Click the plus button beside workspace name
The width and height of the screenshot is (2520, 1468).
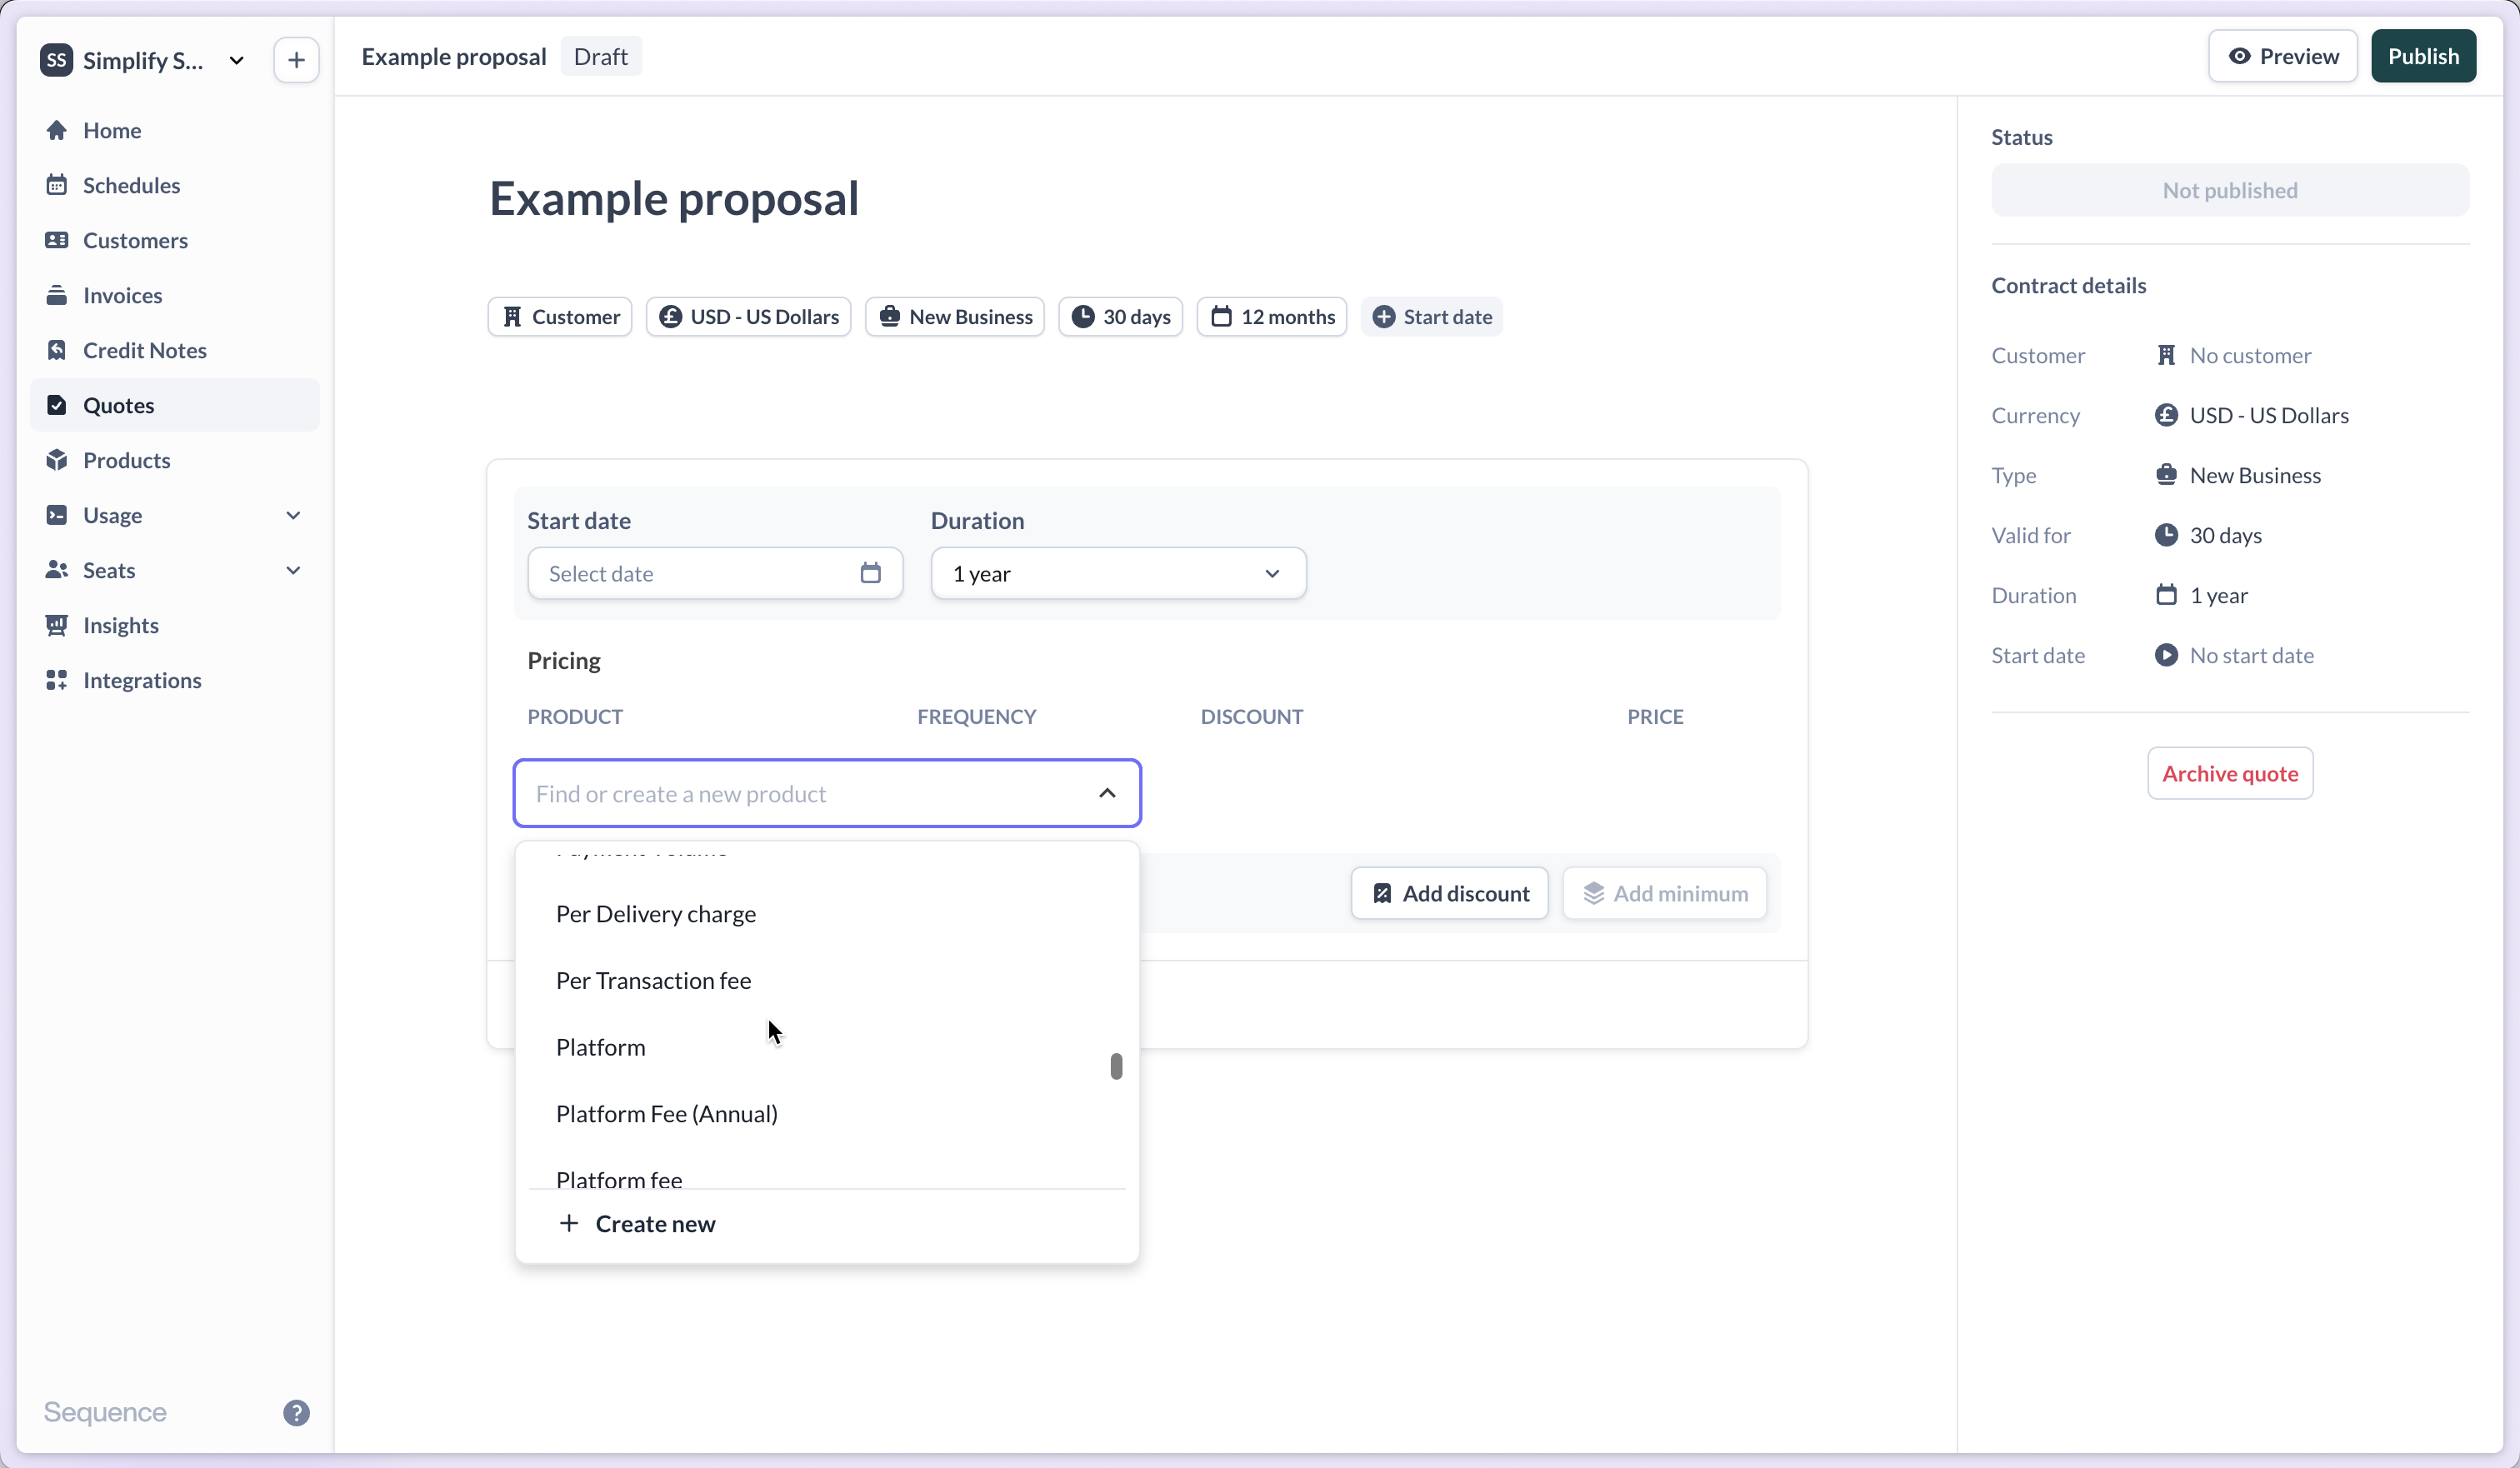[296, 60]
